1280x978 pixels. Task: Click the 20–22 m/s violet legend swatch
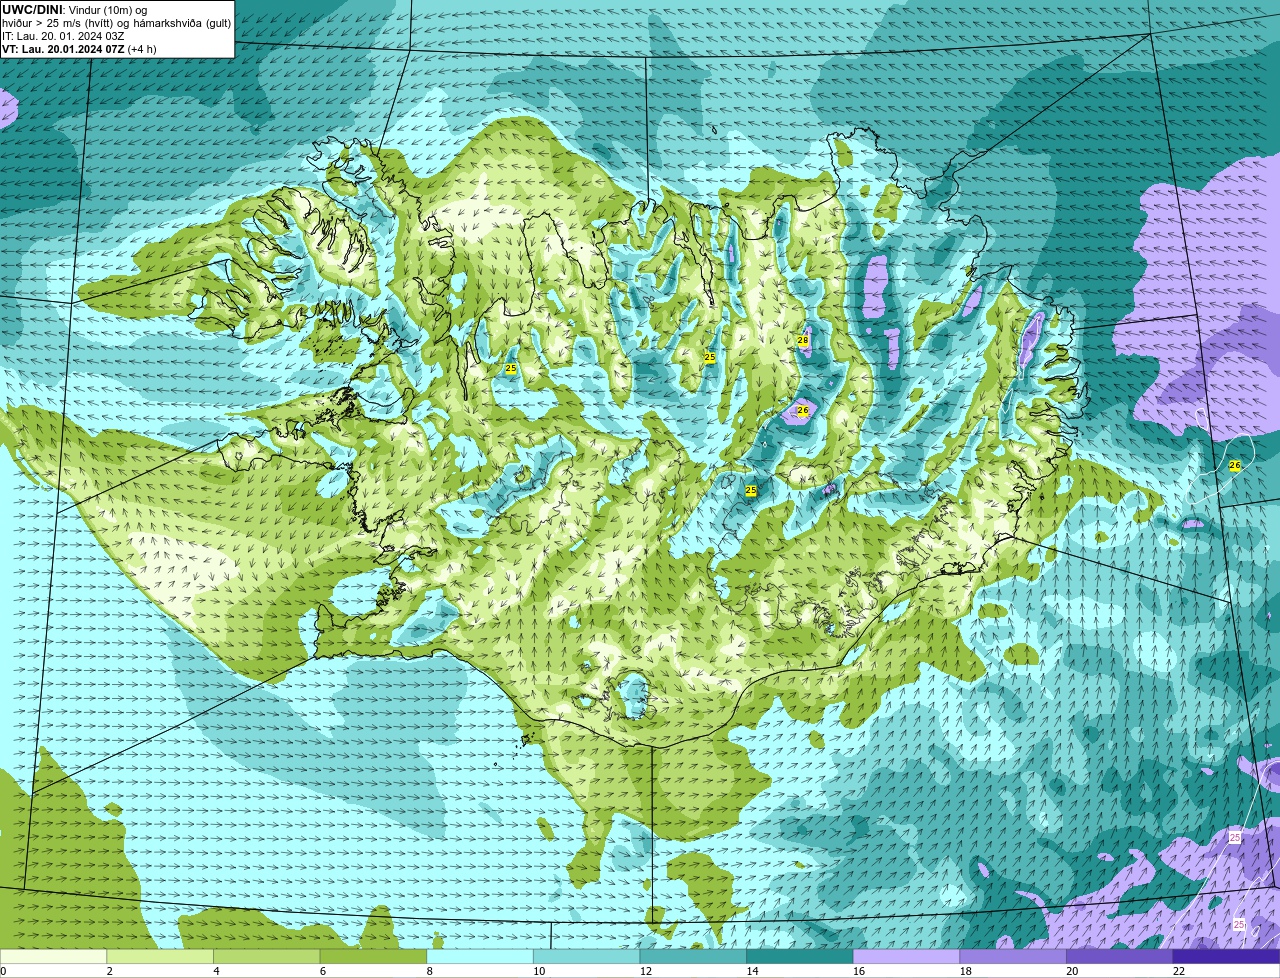click(1120, 956)
